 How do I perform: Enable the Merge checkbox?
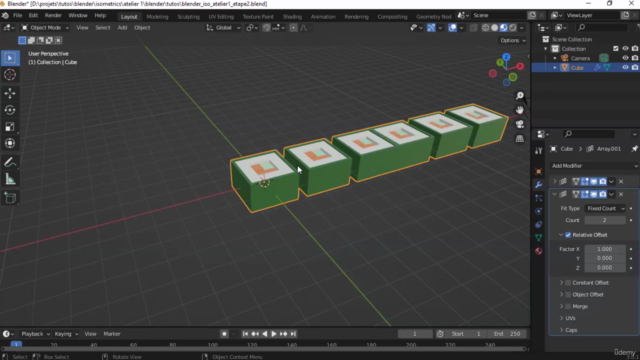pyautogui.click(x=568, y=307)
